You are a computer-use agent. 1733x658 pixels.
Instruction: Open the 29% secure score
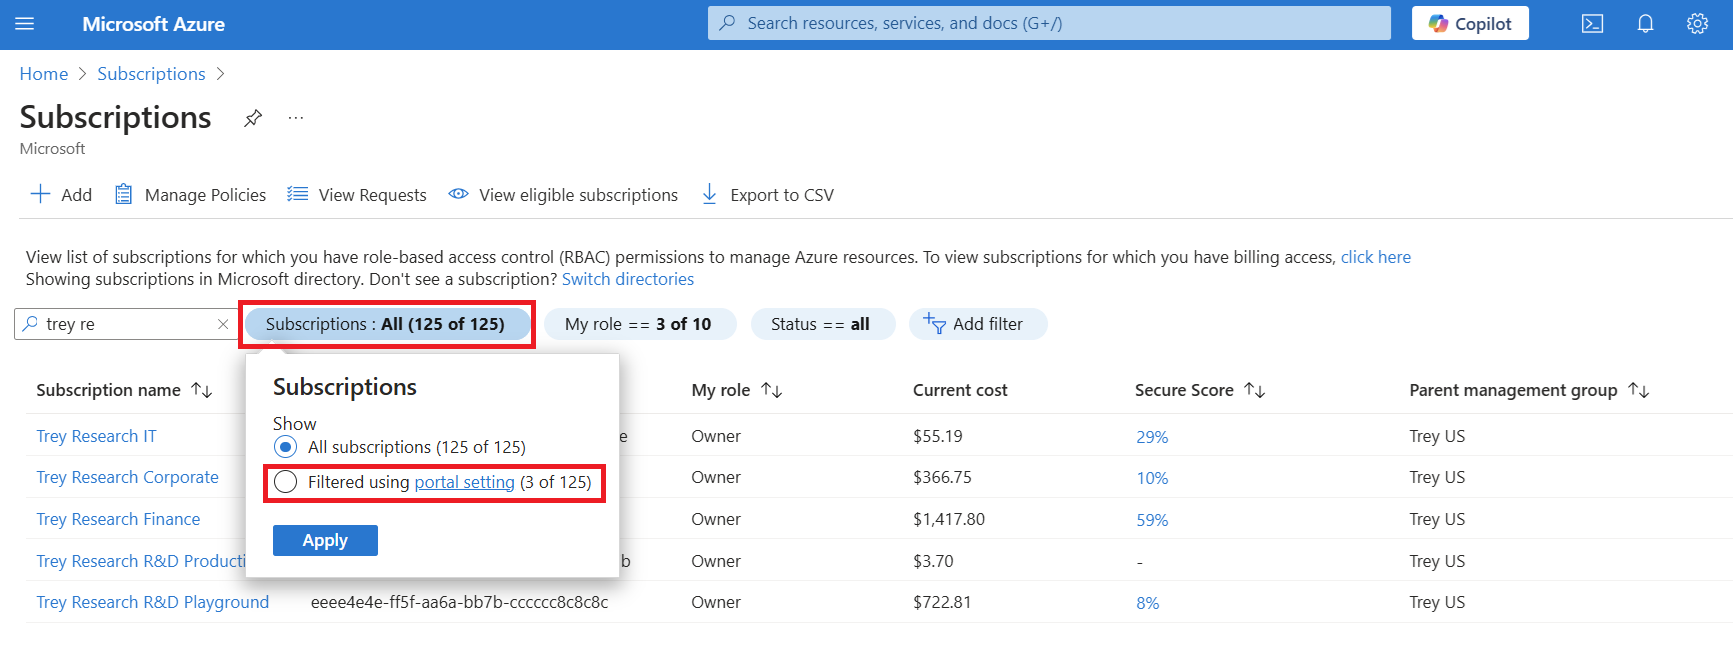click(1152, 437)
